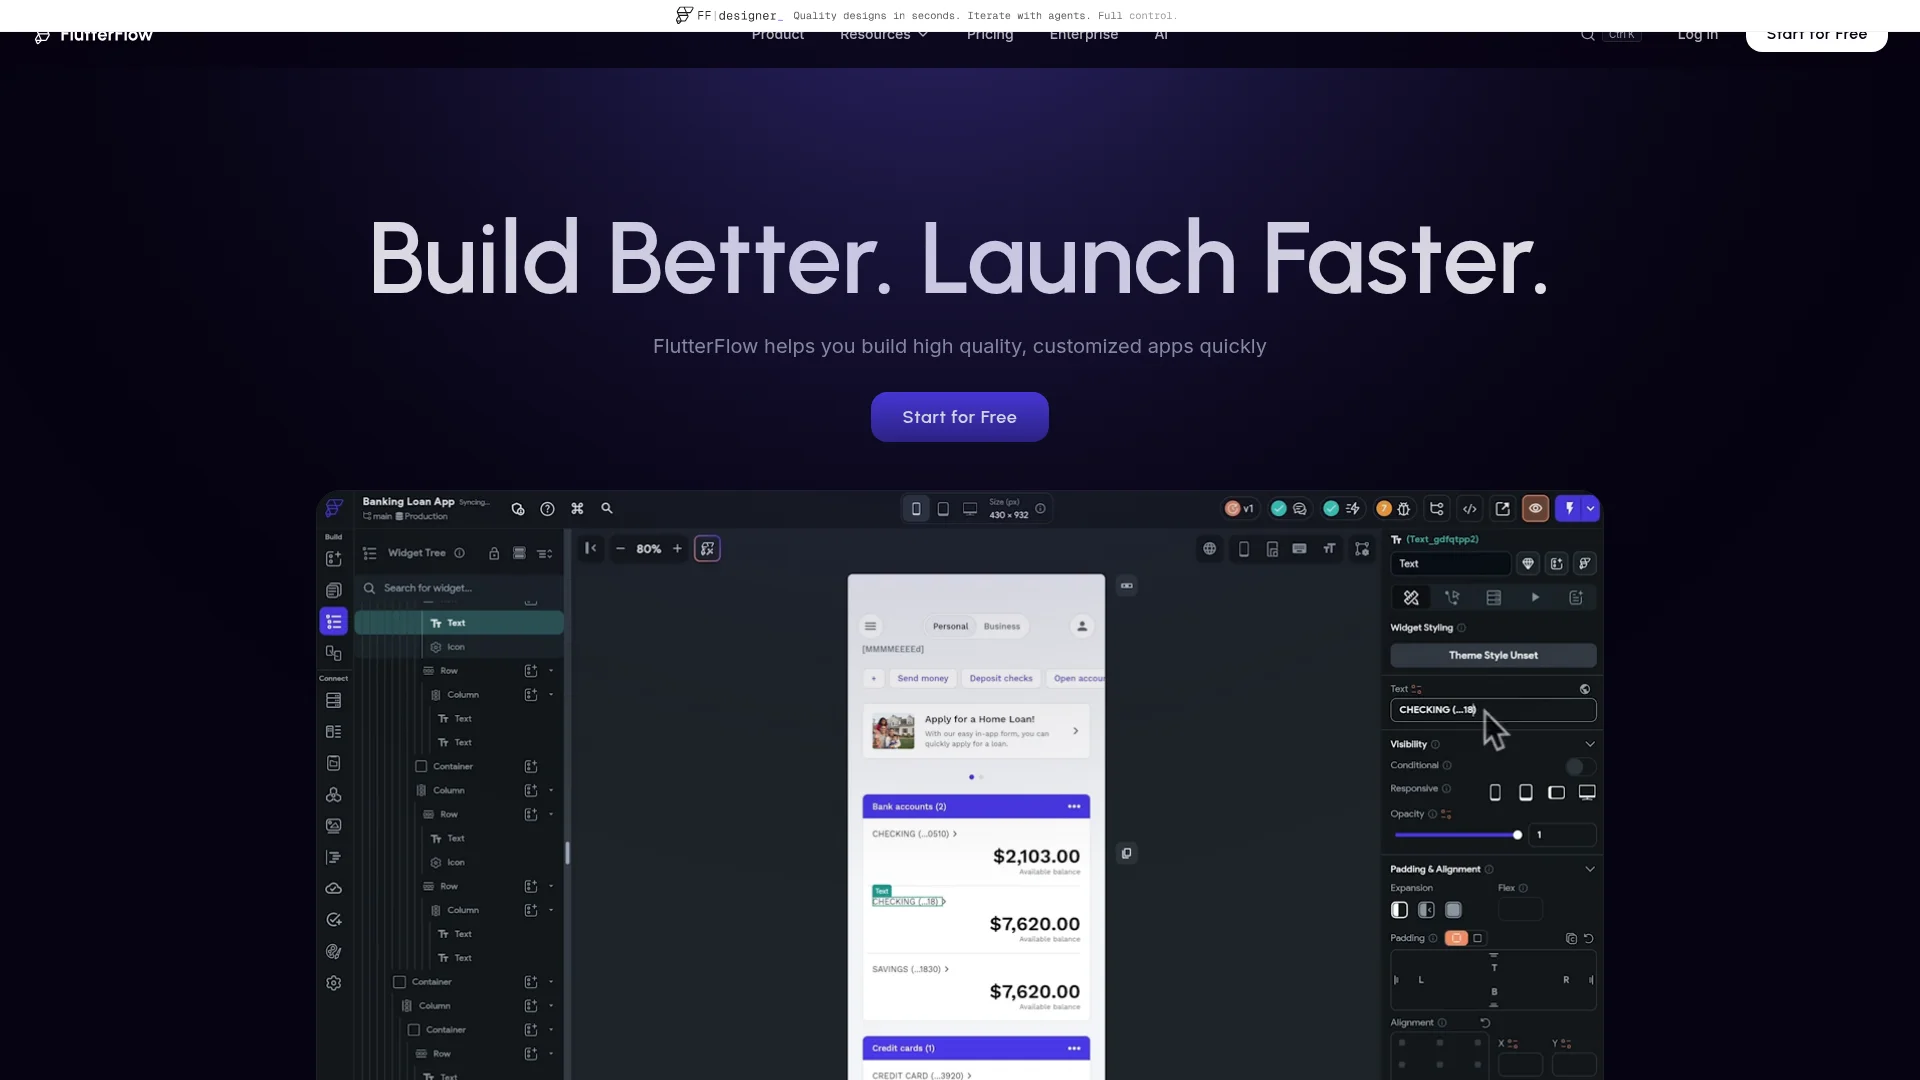This screenshot has height=1080, width=1920.
Task: Open the Theme Settings palette icon
Action: [334, 952]
